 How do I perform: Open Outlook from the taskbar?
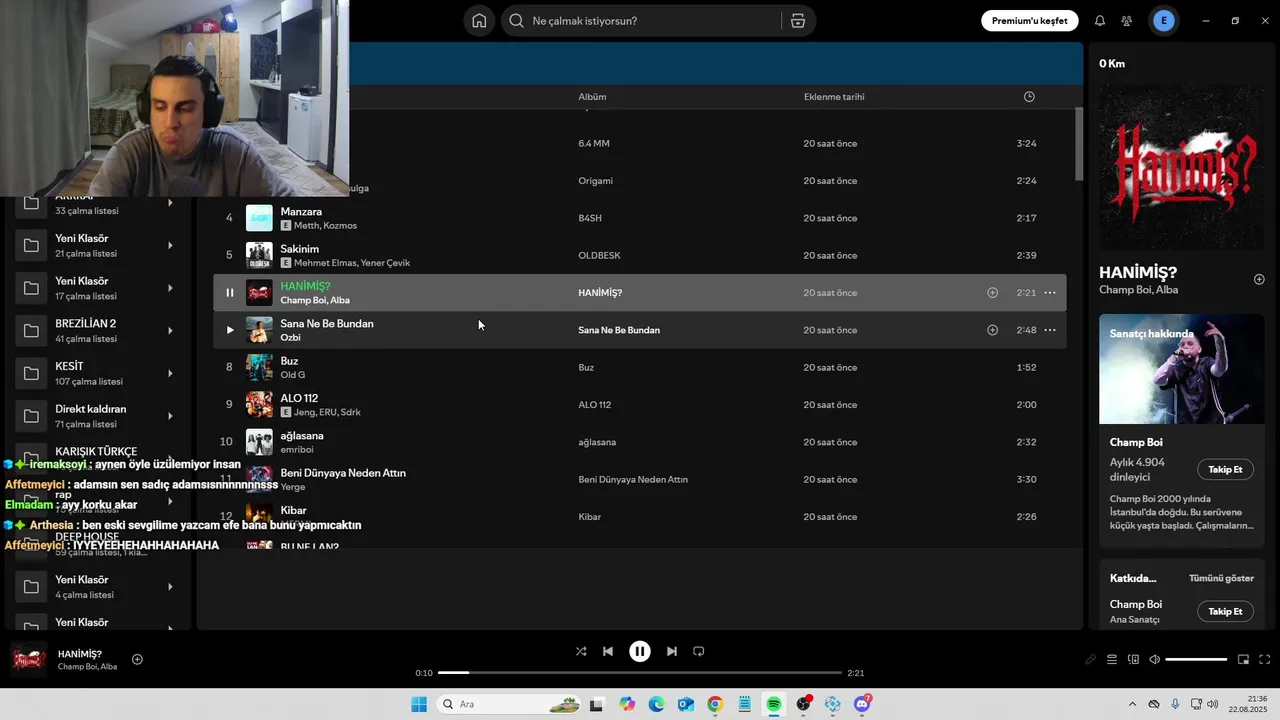coord(685,704)
